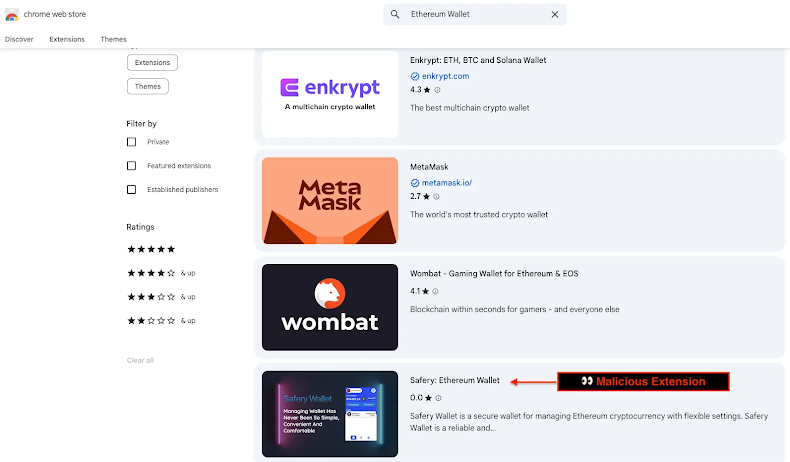Open the enkrypt.com publisher link
Image resolution: width=790 pixels, height=462 pixels.
click(445, 76)
